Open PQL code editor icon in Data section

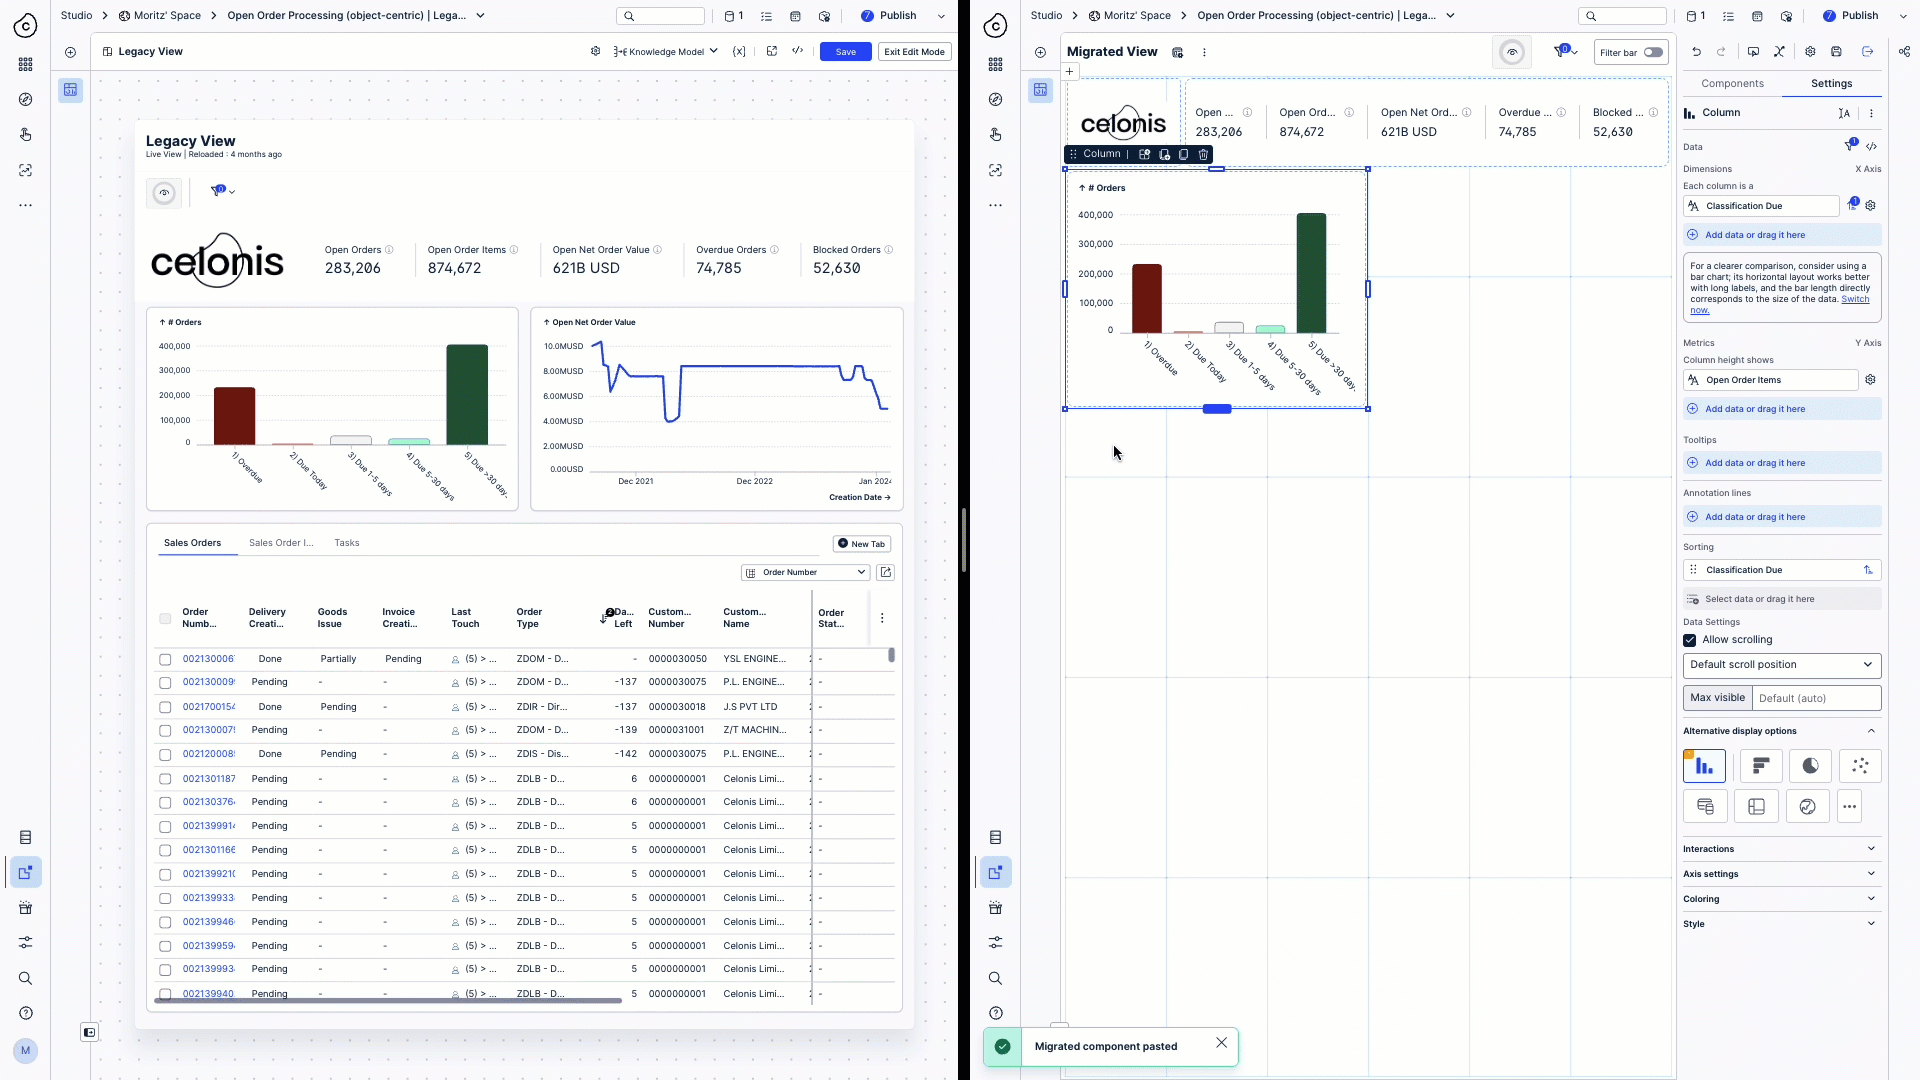coord(1871,147)
